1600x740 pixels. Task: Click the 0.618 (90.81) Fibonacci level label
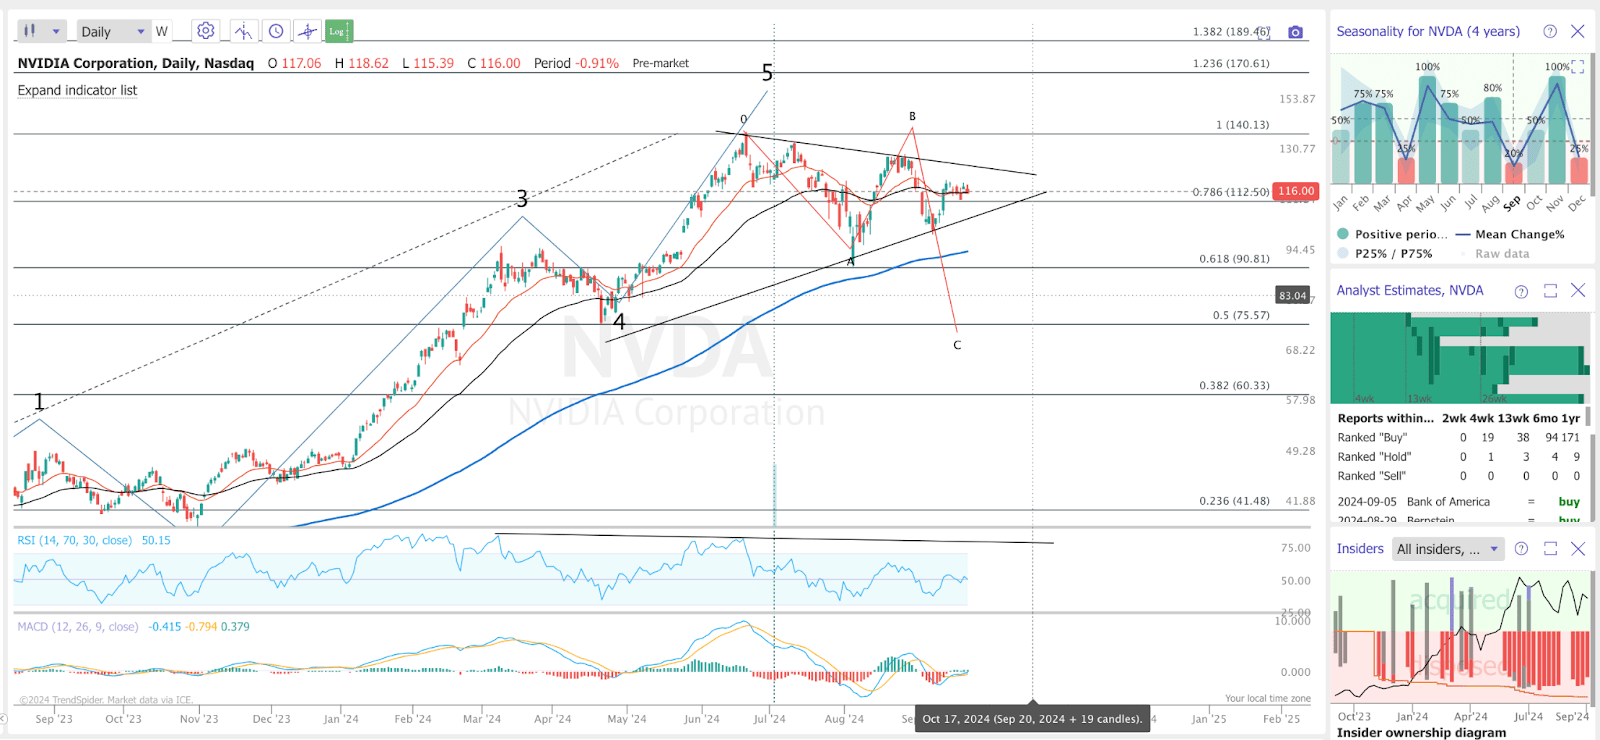1235,259
